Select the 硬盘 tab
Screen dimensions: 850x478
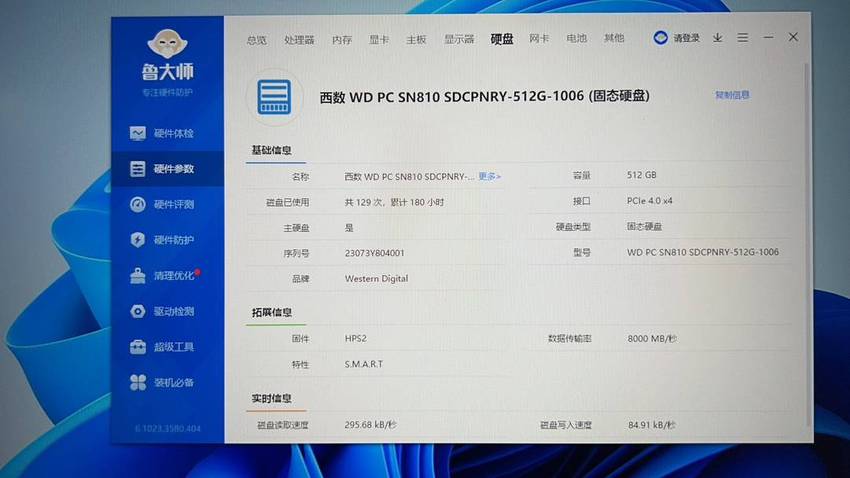(x=502, y=38)
